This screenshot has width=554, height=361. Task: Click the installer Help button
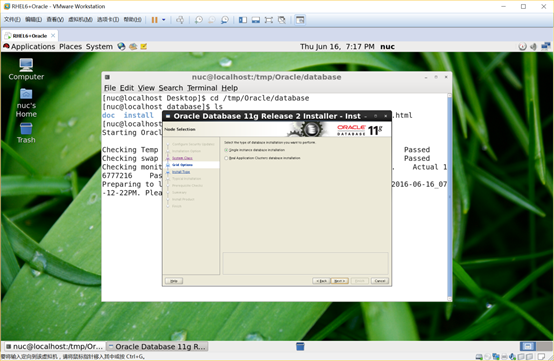pos(174,281)
